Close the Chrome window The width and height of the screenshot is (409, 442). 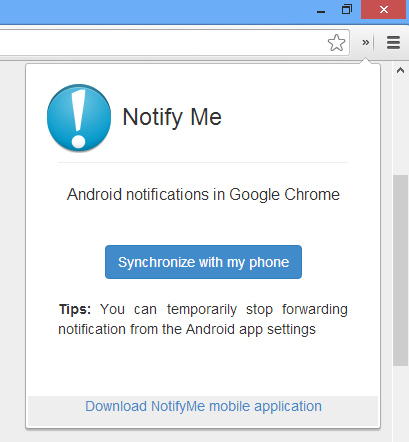[384, 9]
